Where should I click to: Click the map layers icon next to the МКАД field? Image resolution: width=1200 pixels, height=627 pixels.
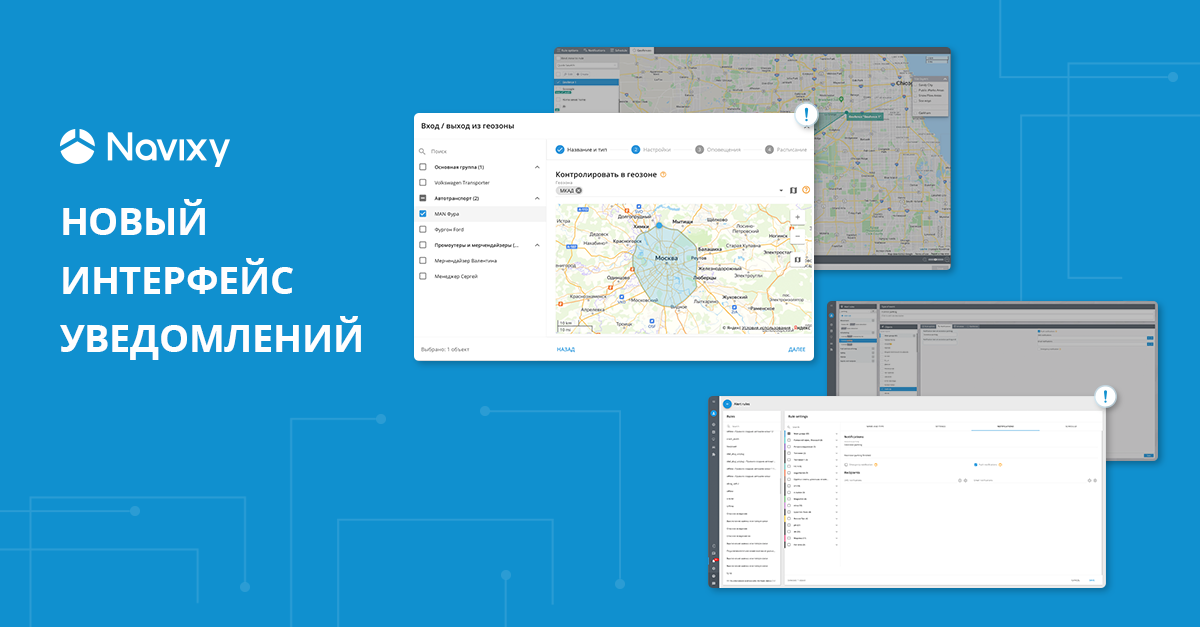point(793,189)
